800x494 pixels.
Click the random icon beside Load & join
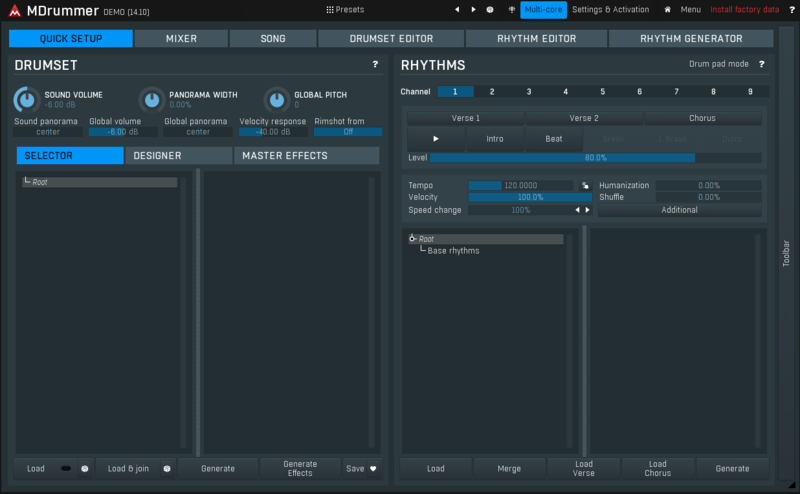pos(167,468)
